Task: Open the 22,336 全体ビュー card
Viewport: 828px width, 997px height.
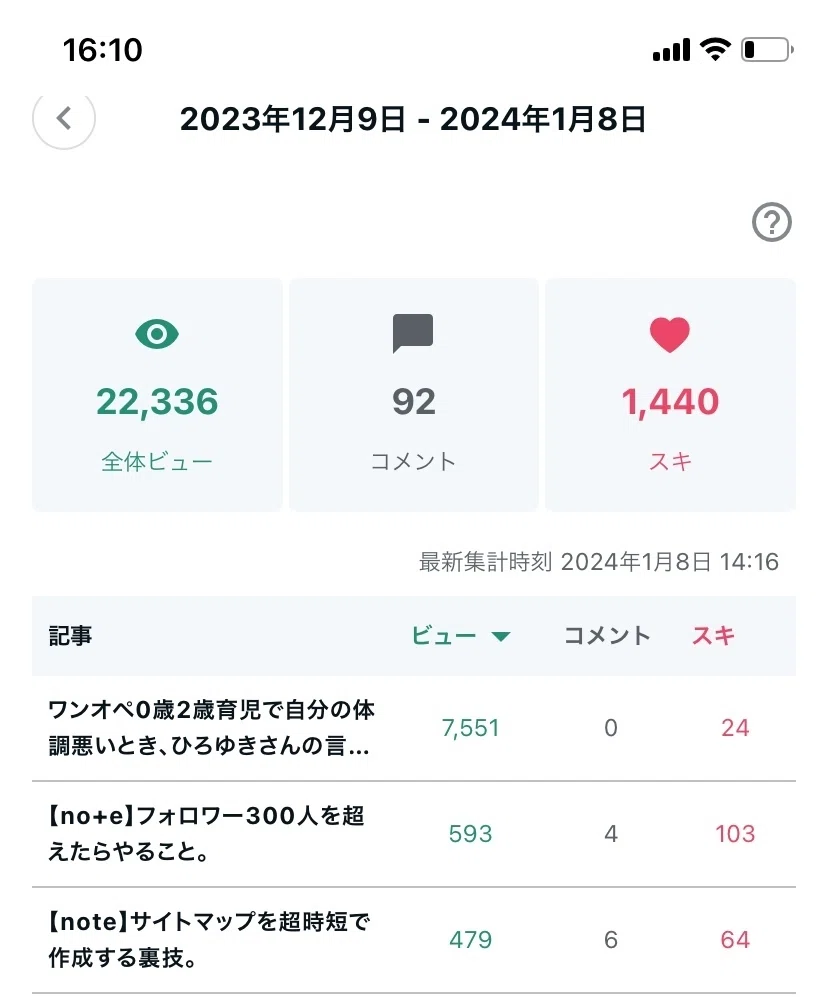Action: (157, 395)
